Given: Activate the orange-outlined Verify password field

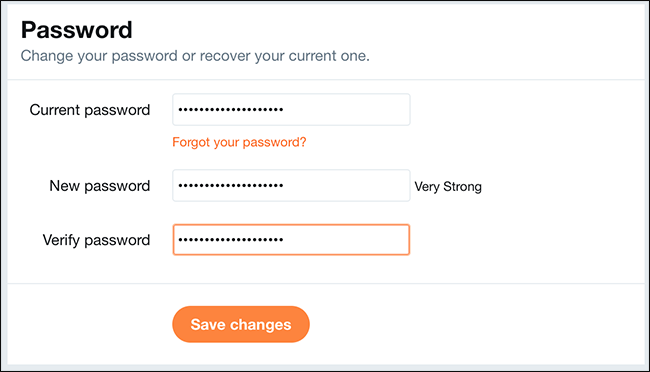Looking at the screenshot, I should tap(291, 240).
